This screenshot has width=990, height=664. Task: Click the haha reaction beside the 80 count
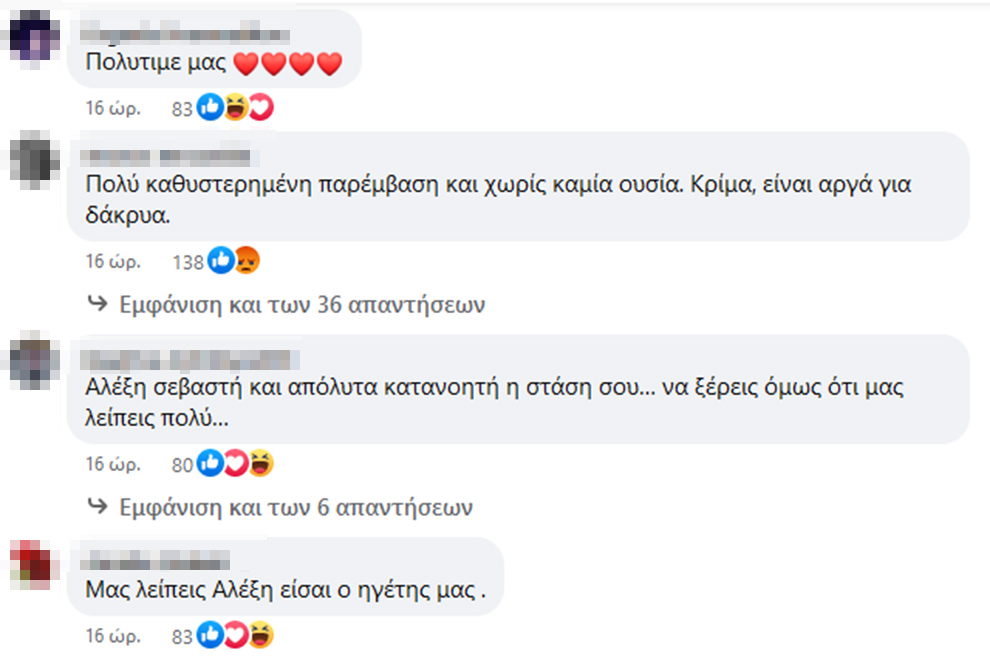coord(261,463)
